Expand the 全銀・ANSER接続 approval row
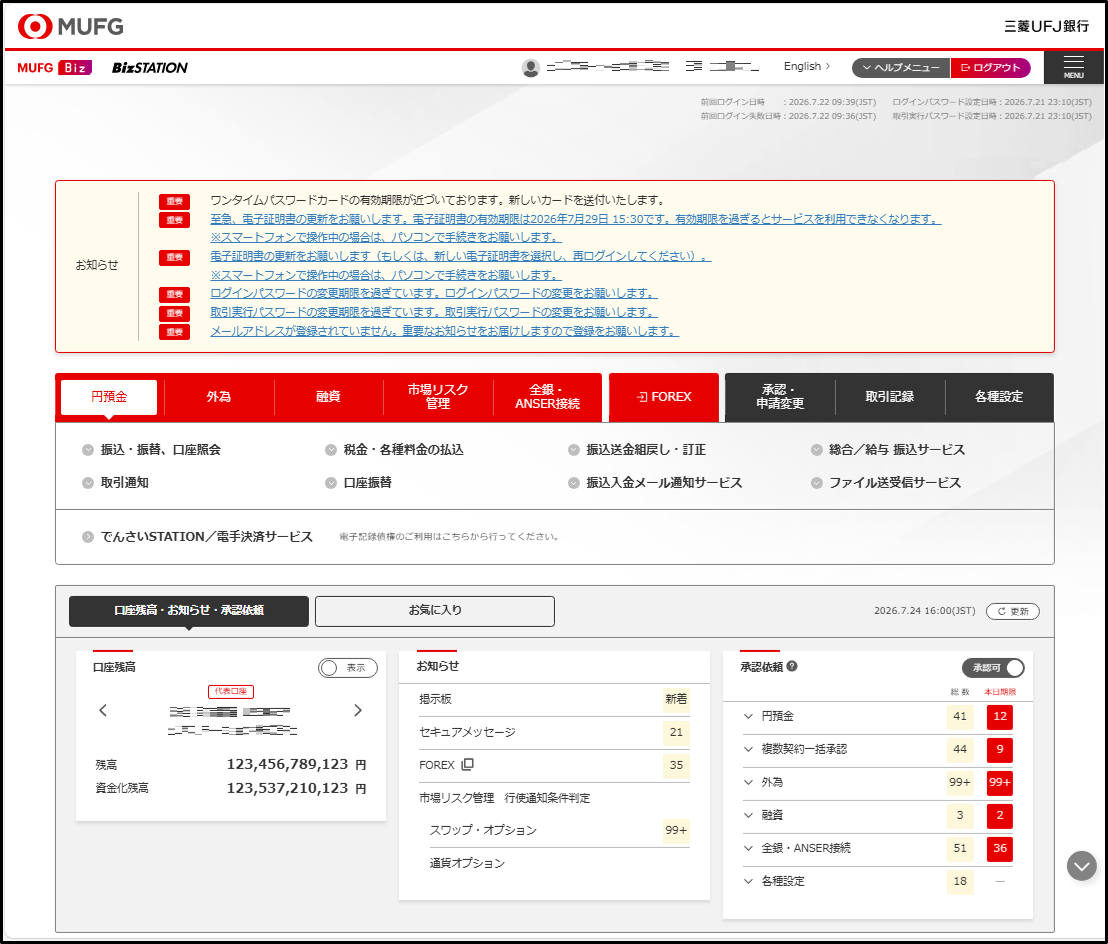This screenshot has height=944, width=1108. pos(748,848)
